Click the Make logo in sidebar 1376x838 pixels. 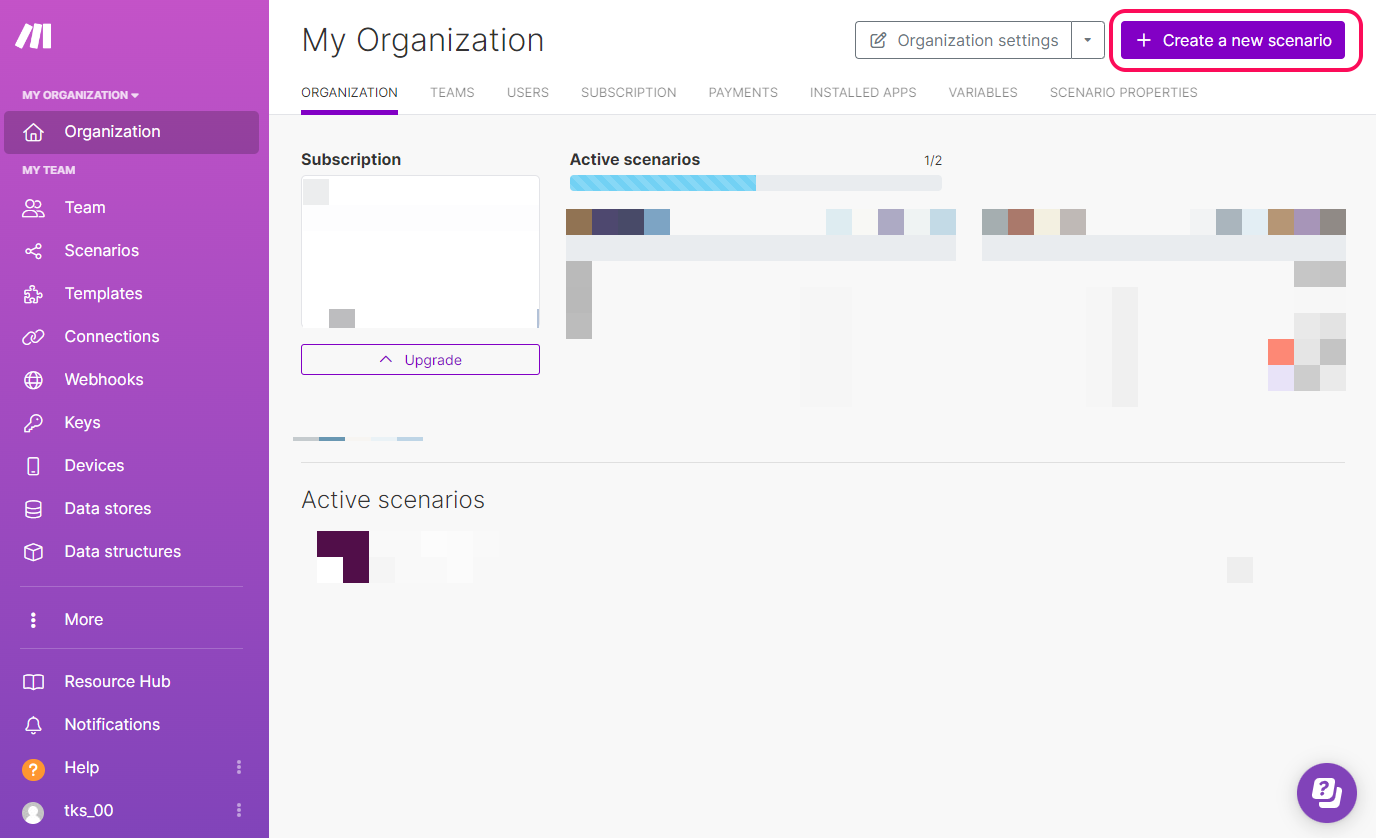coord(34,37)
